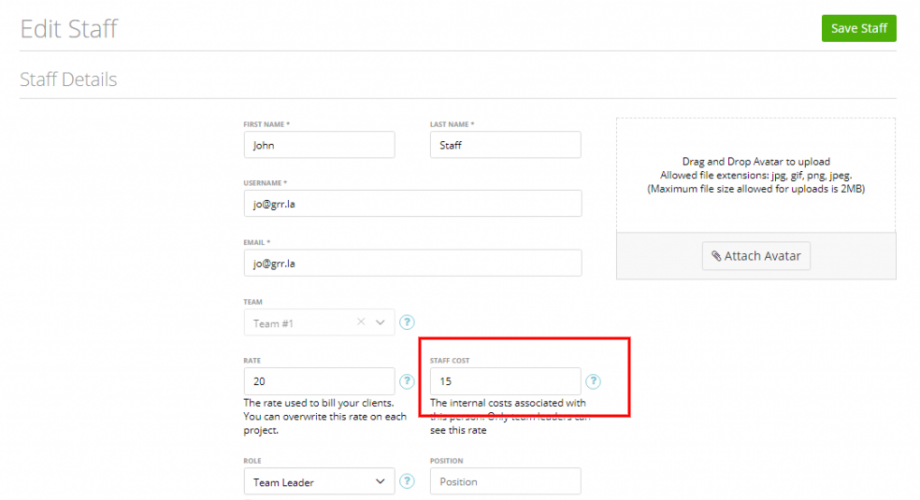Focus the Last Name field with Staff

505,145
